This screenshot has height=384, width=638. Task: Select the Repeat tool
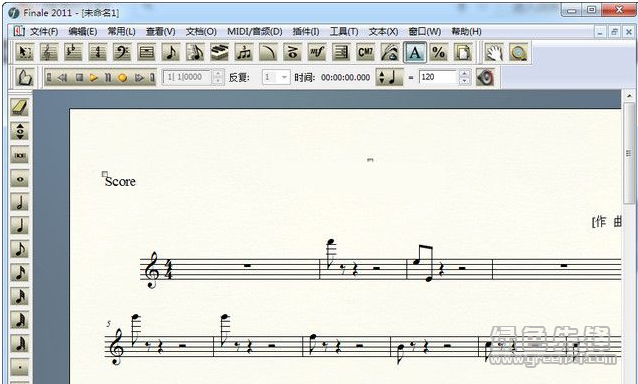341,52
